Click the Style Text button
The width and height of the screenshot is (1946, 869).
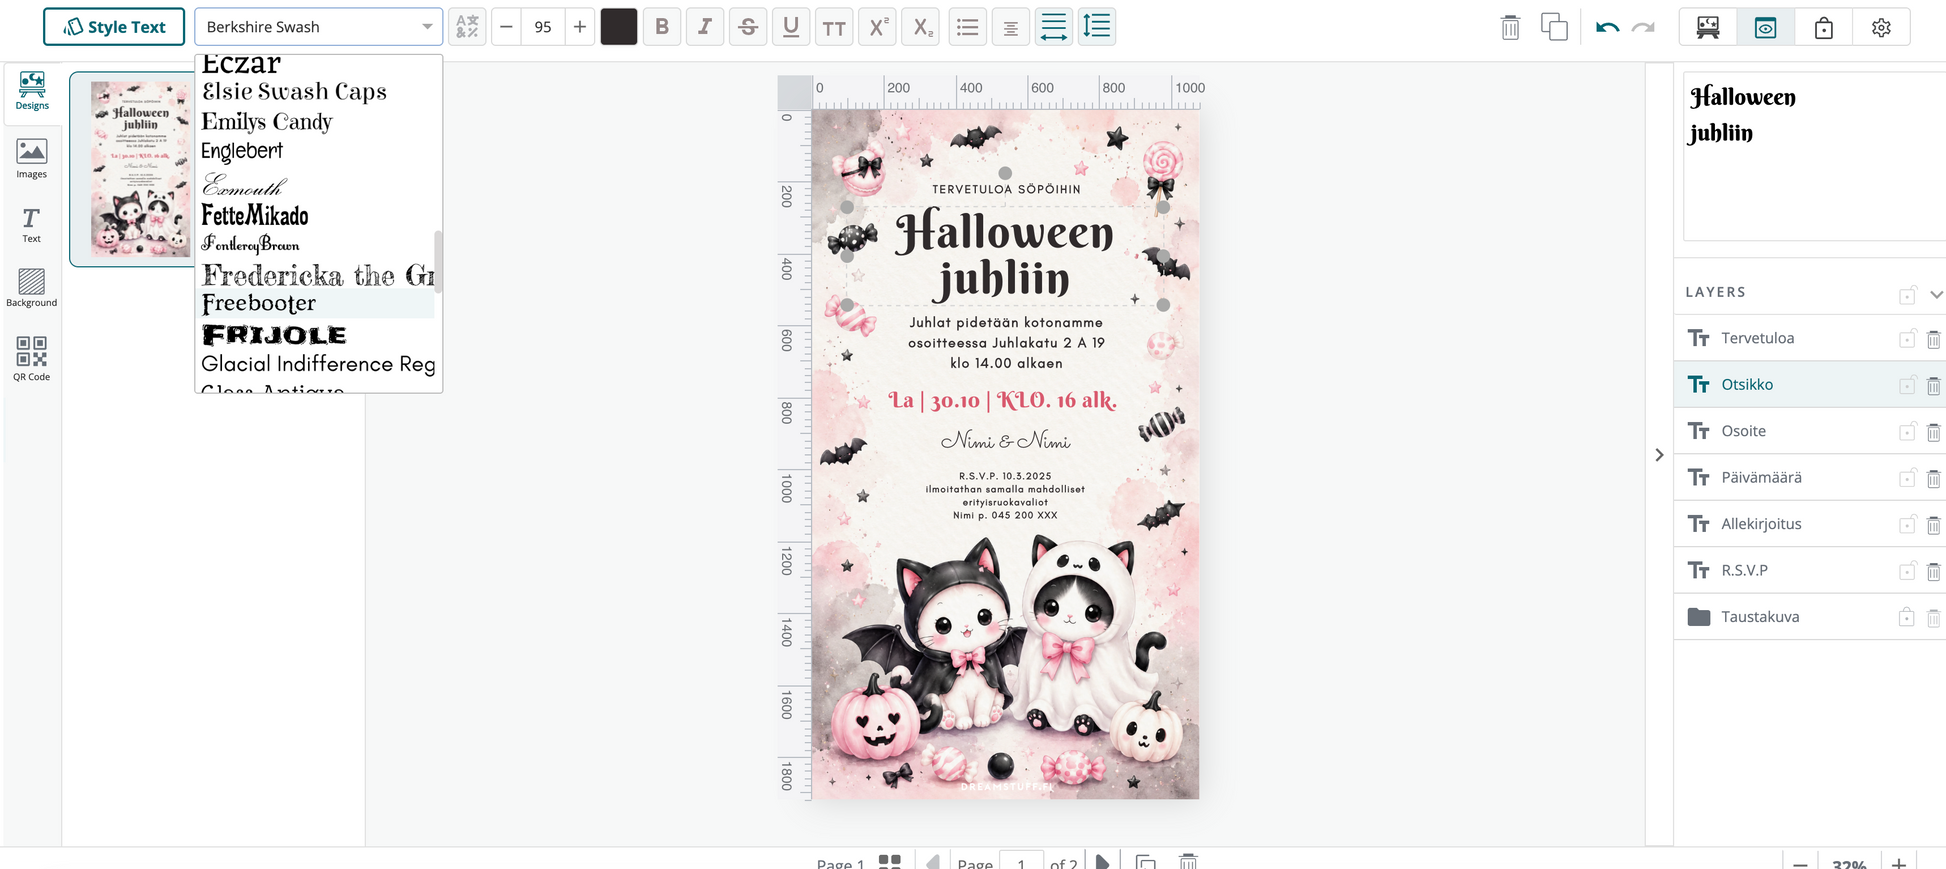[114, 27]
